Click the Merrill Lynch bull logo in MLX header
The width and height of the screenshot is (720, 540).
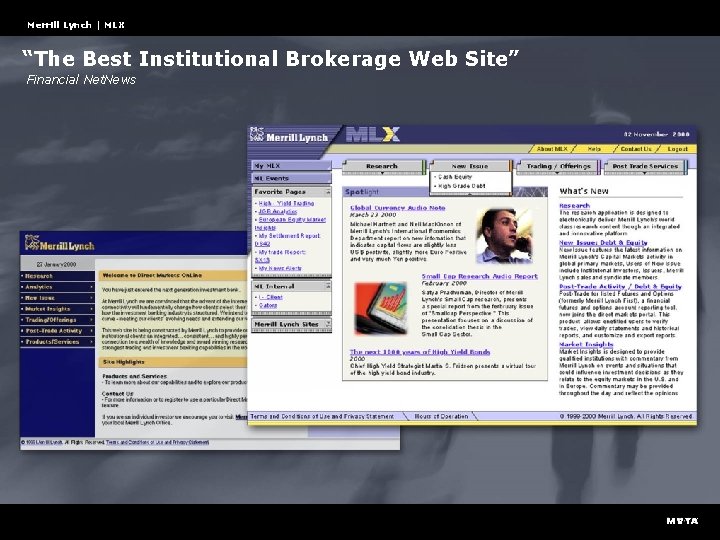(257, 135)
